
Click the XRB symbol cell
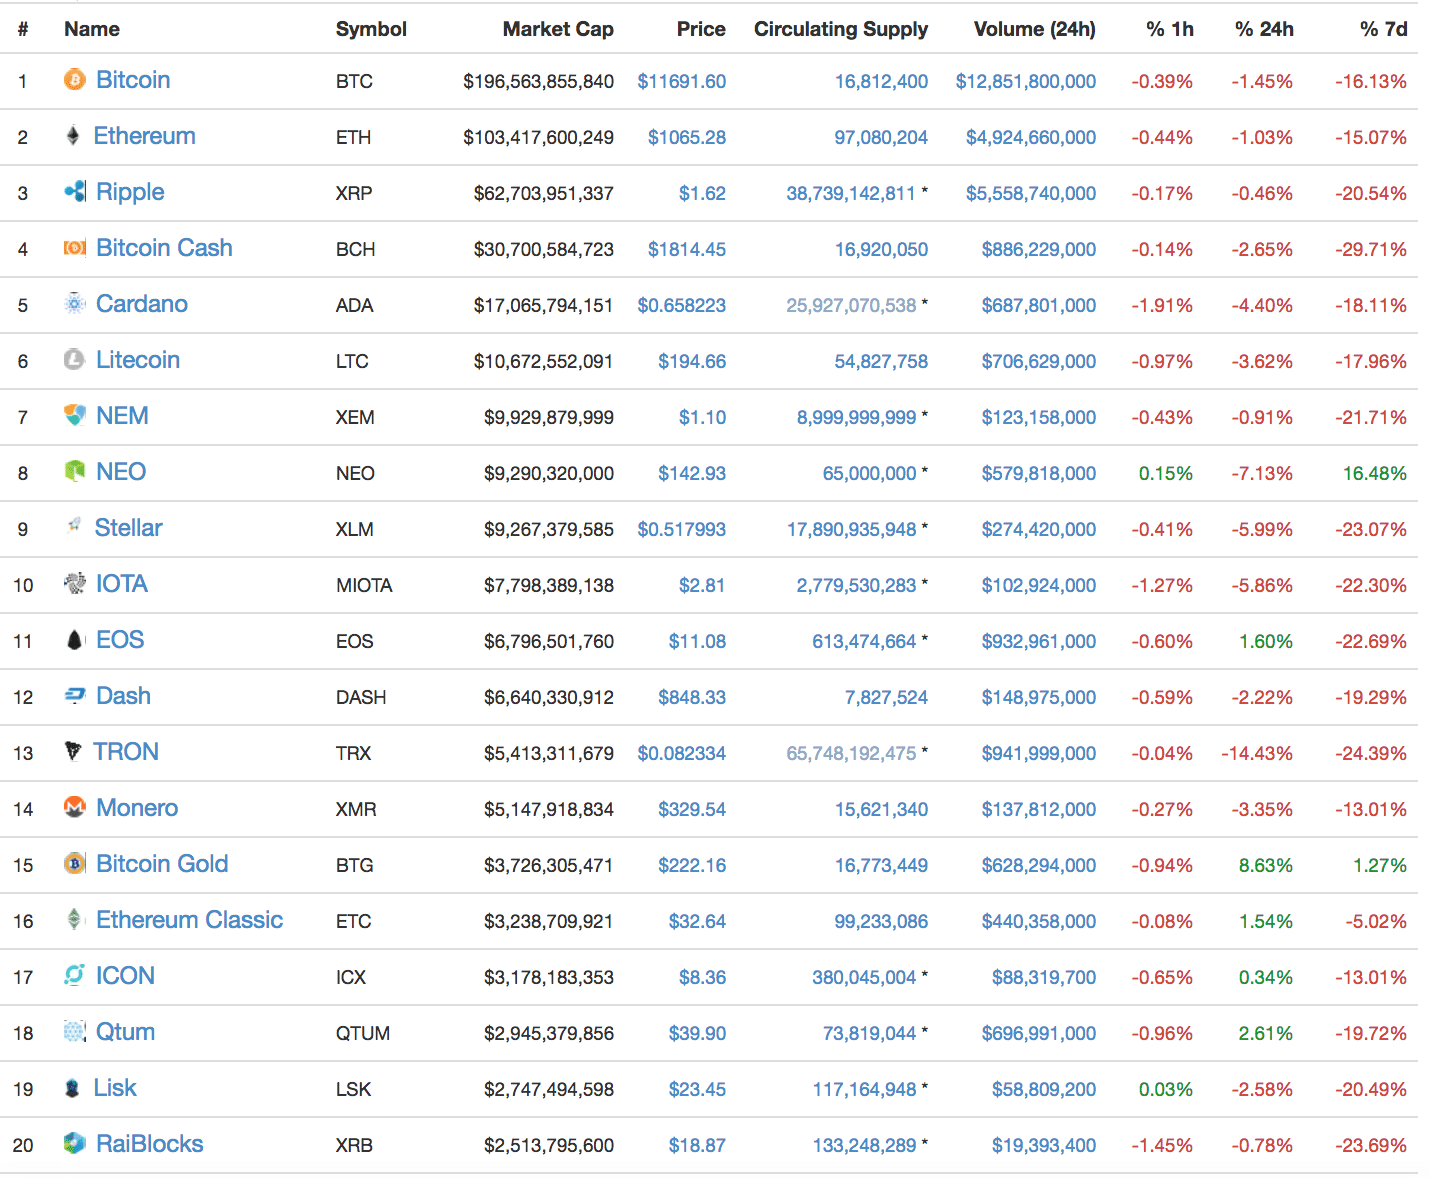pyautogui.click(x=354, y=1145)
